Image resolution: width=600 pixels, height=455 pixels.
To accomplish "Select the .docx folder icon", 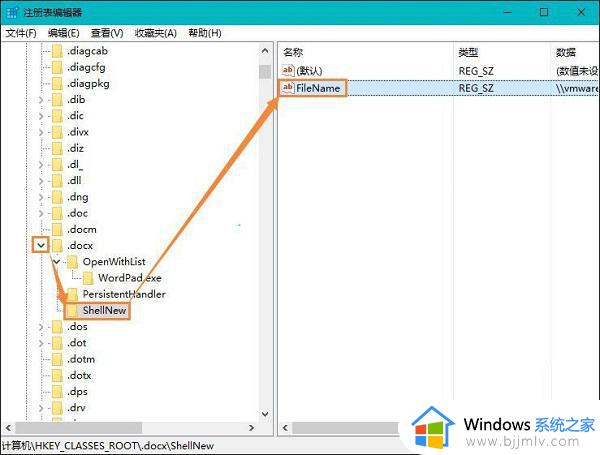I will (x=57, y=246).
